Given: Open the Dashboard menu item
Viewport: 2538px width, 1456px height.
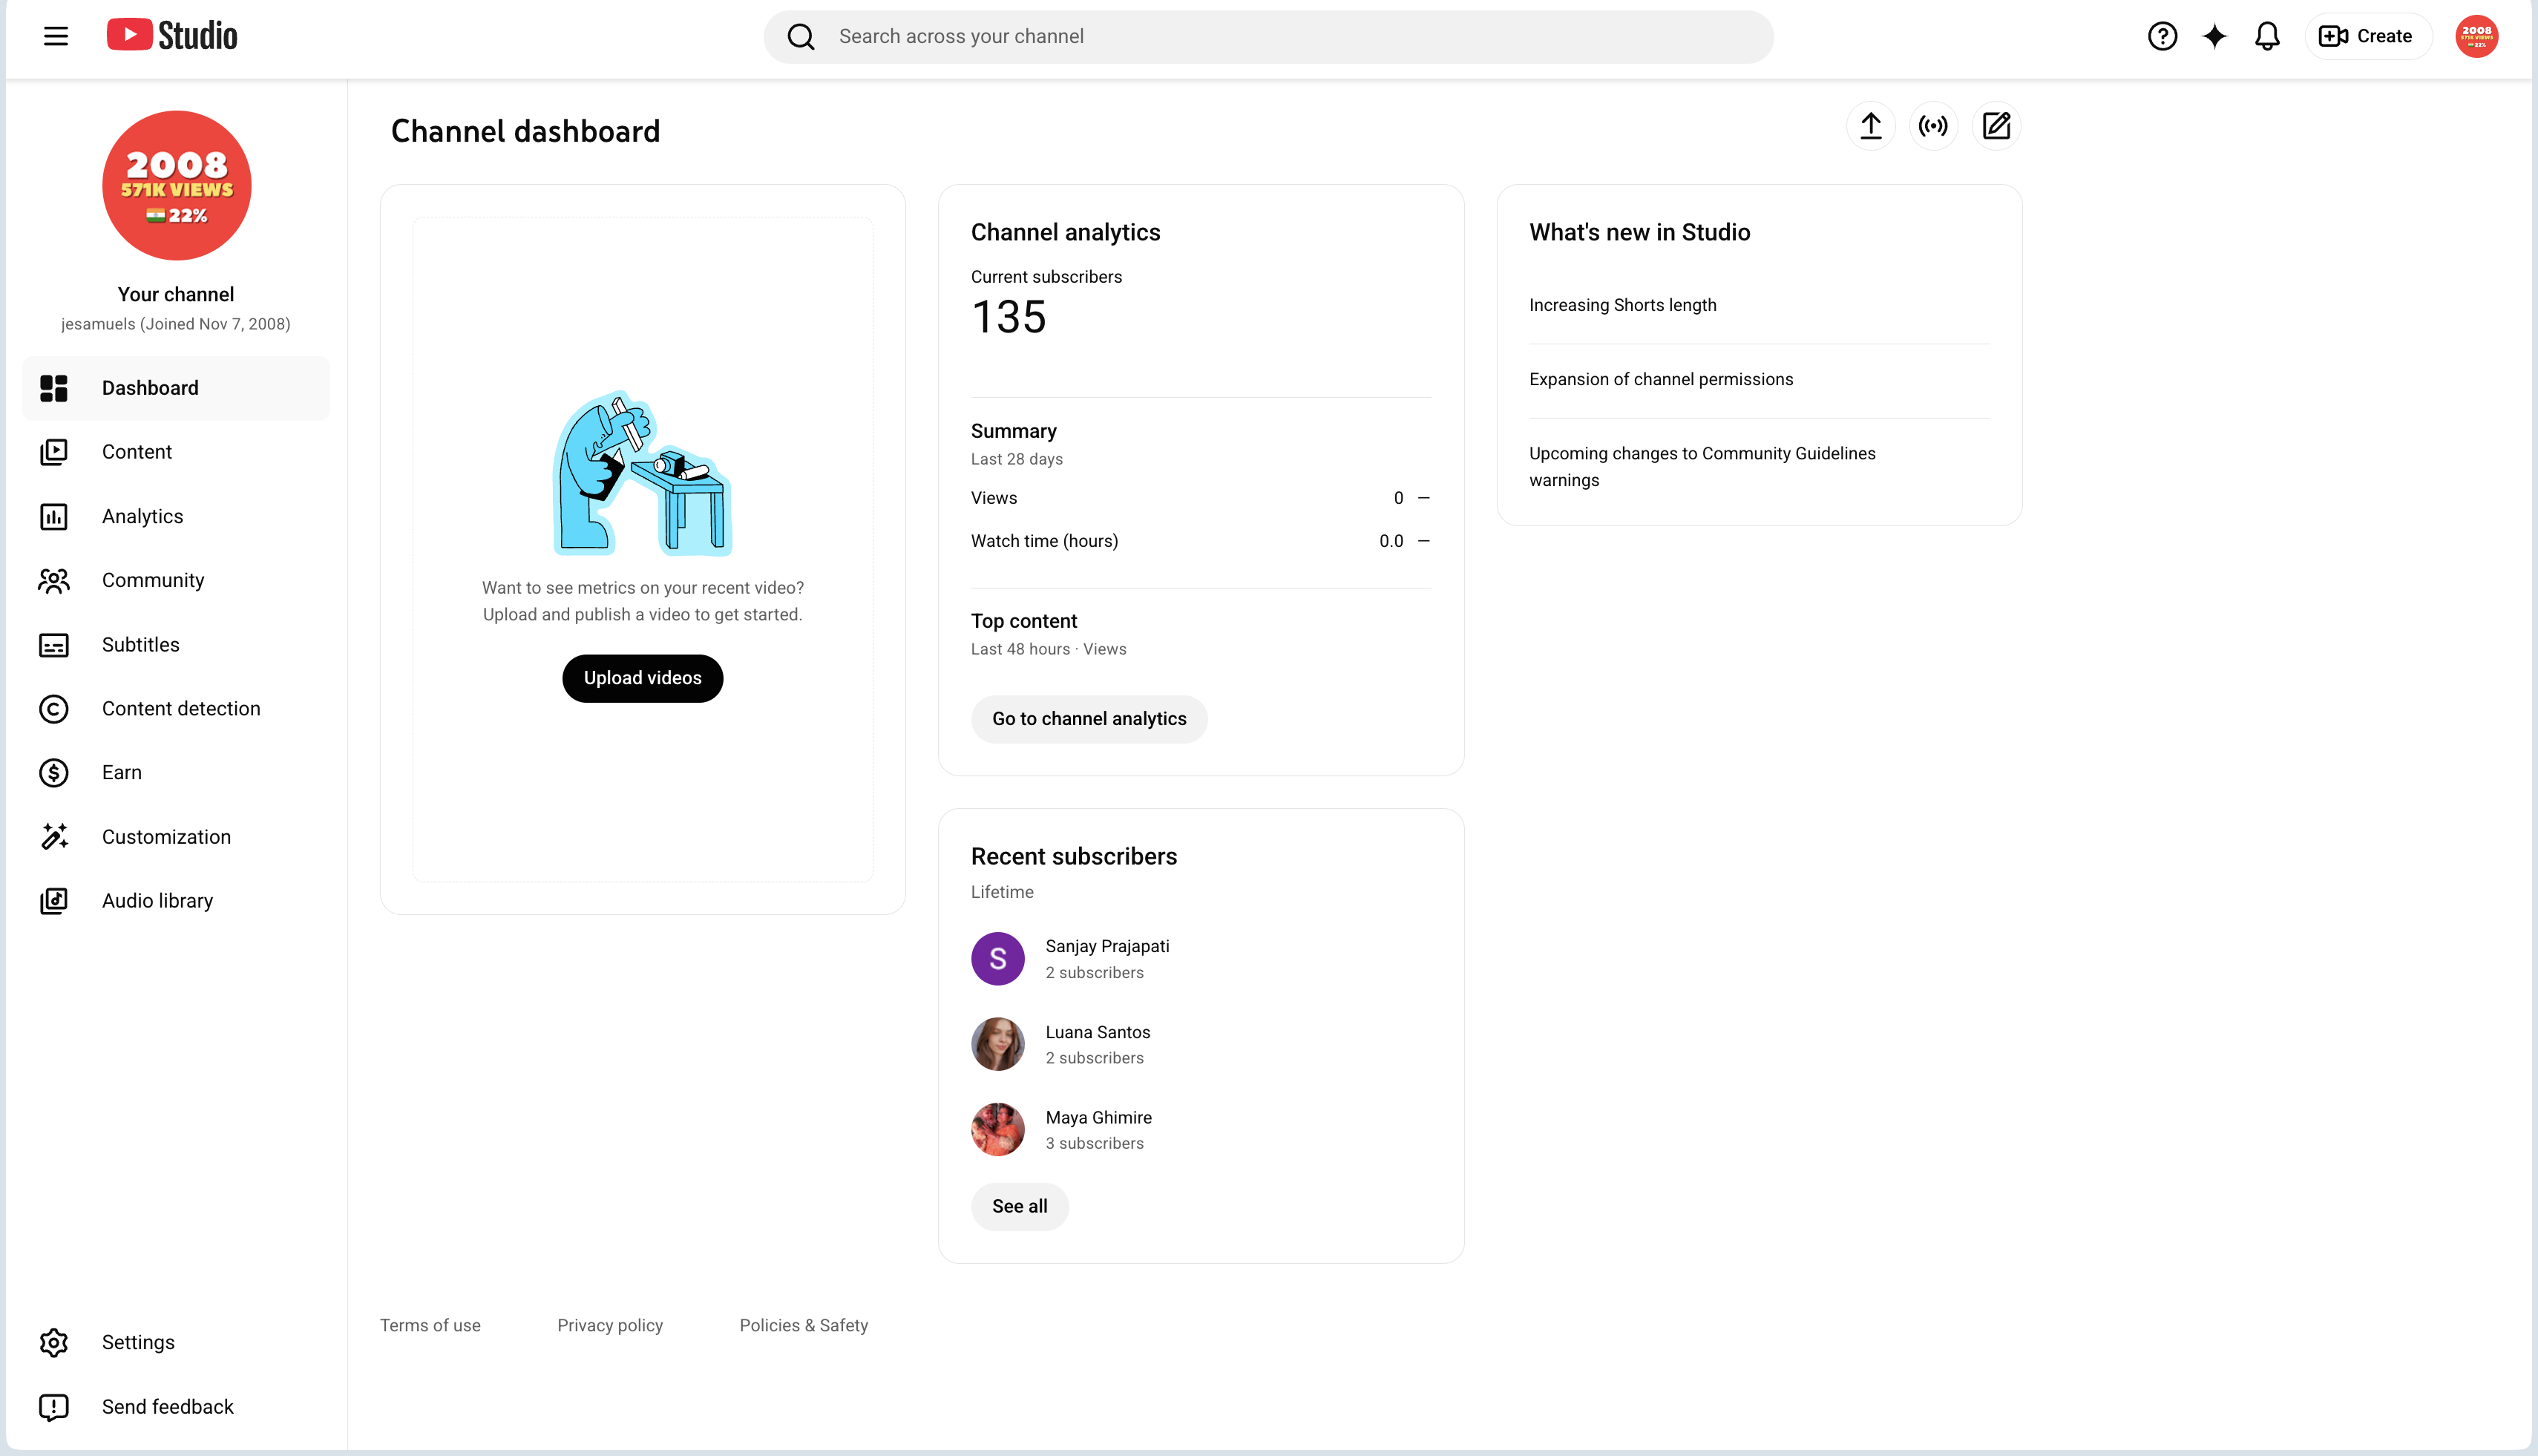Looking at the screenshot, I should pos(176,388).
